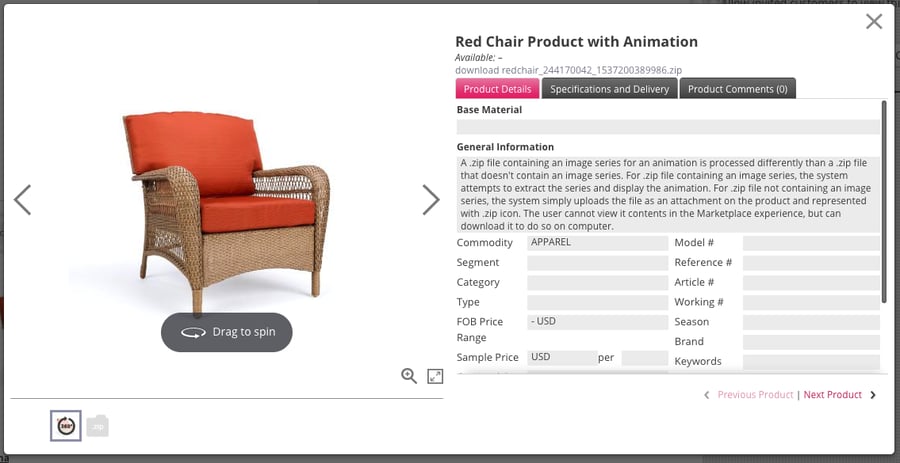This screenshot has height=463, width=900.
Task: Click the next image arrow
Action: (430, 200)
